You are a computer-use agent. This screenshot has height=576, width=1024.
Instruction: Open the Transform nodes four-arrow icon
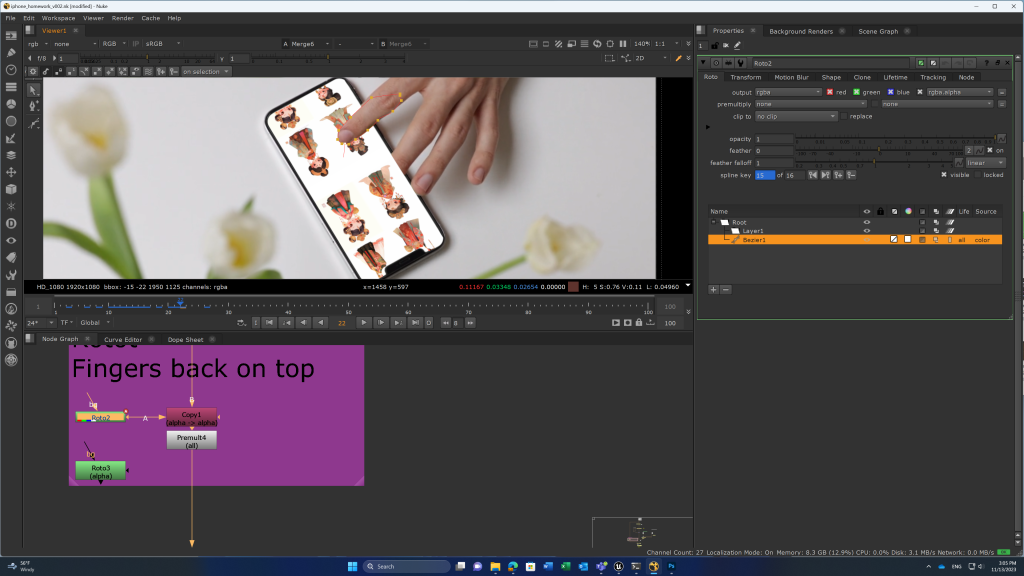(11, 172)
